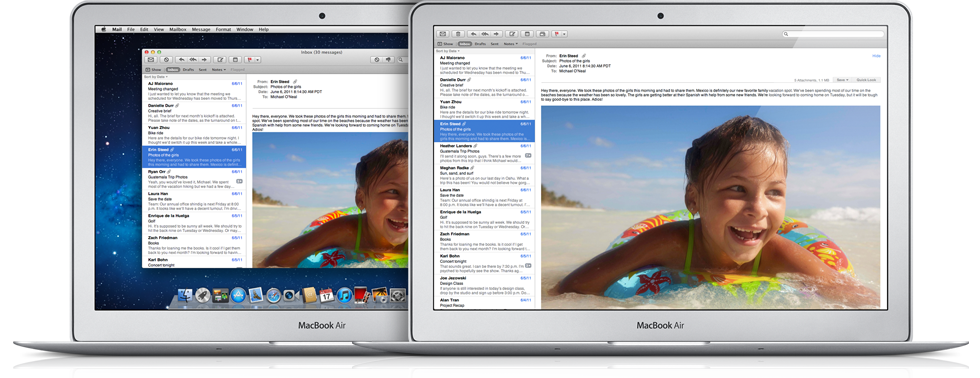Viewport: 980px width, 378px height.
Task: Open the Mailbox menu in menu bar
Action: [178, 29]
